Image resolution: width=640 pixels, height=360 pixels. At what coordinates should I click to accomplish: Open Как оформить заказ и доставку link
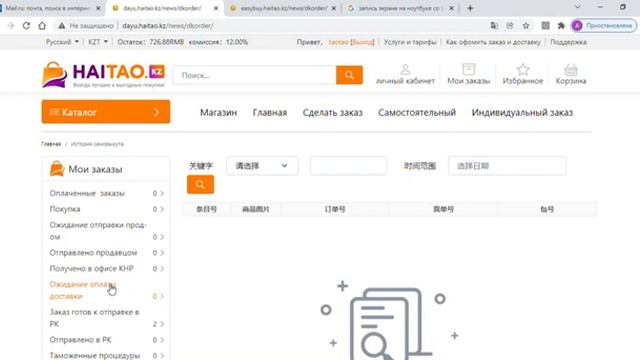pos(493,42)
